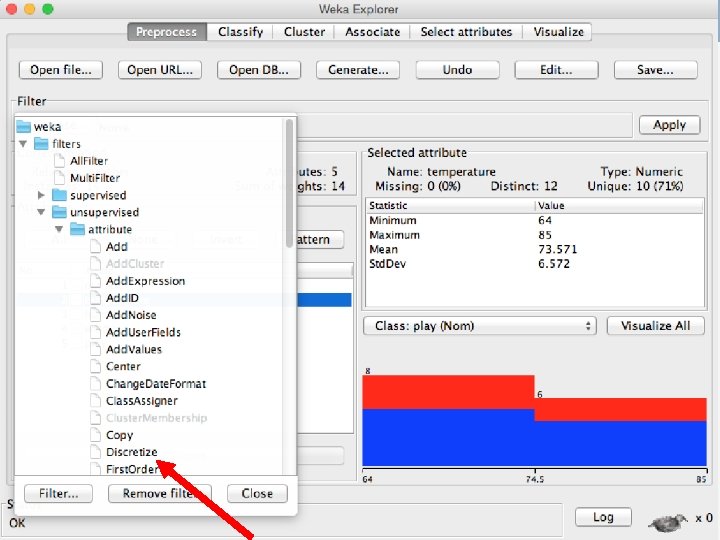Click the AddNoise file icon
Image resolution: width=720 pixels, height=540 pixels.
(95, 315)
